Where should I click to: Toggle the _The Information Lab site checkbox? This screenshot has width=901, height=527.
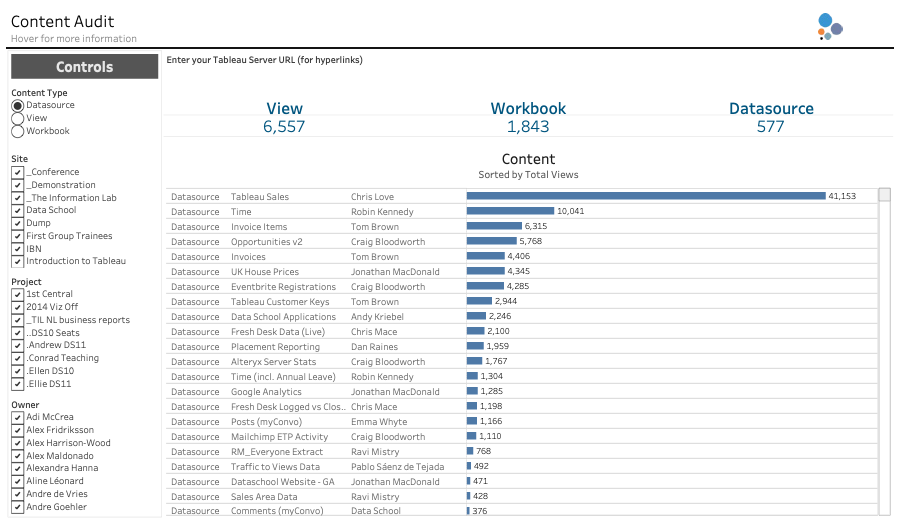(x=17, y=198)
